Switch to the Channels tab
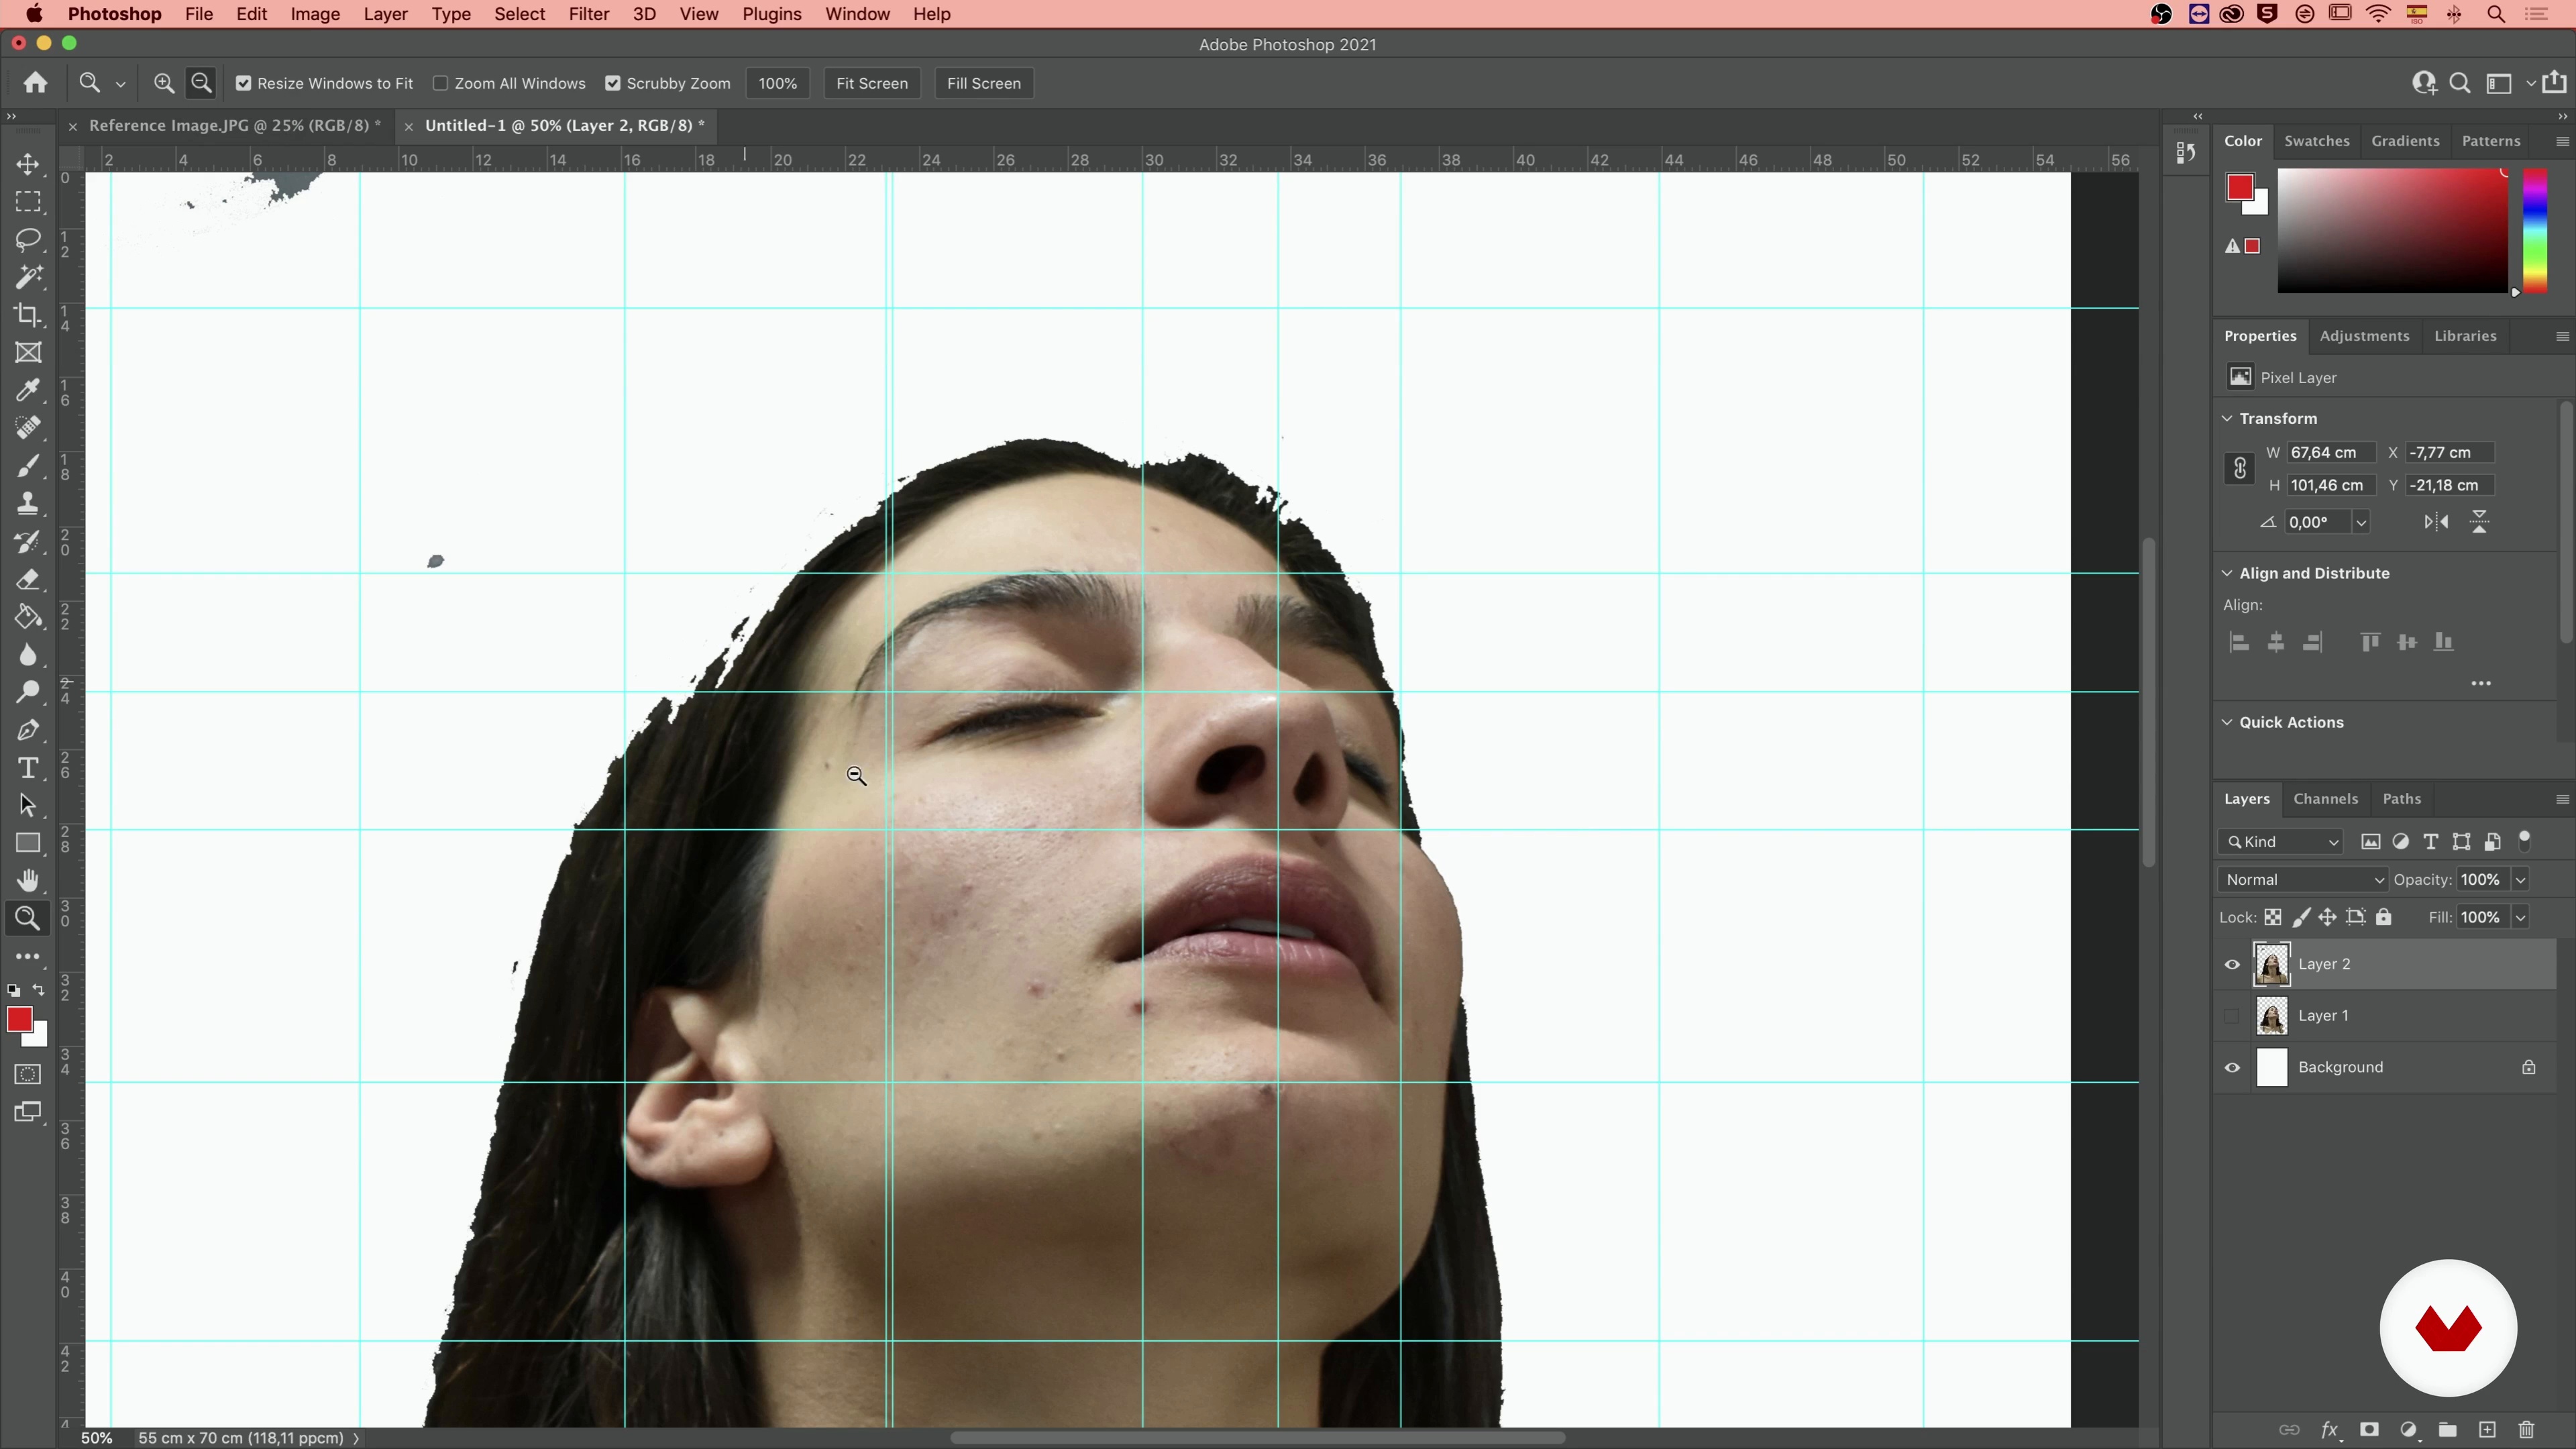 click(2325, 799)
